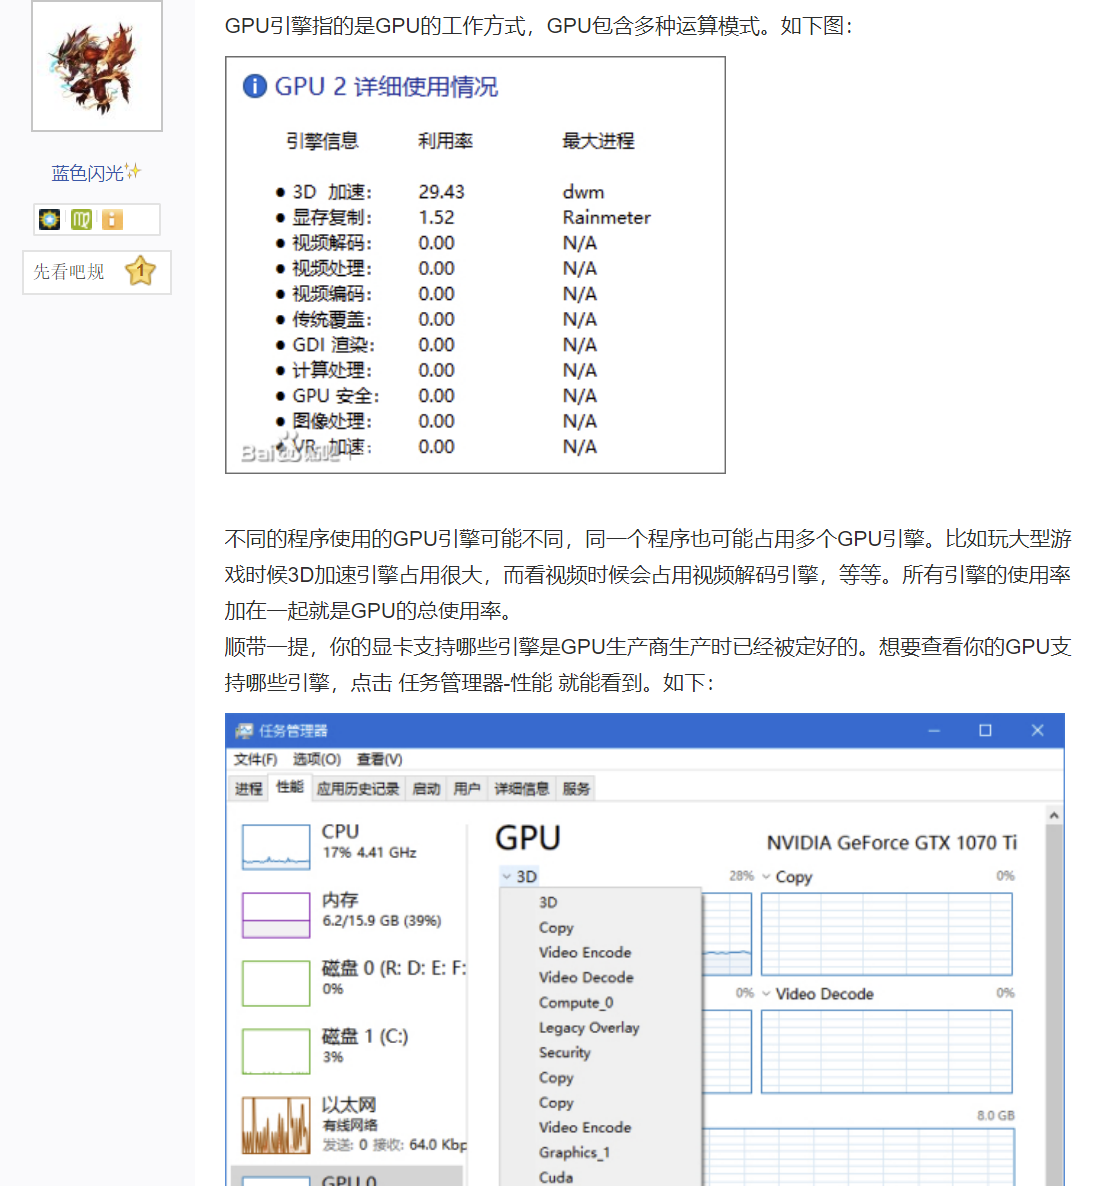Open the Copy engine graph dropdown
Screen dimensions: 1106x1186
[x=766, y=877]
